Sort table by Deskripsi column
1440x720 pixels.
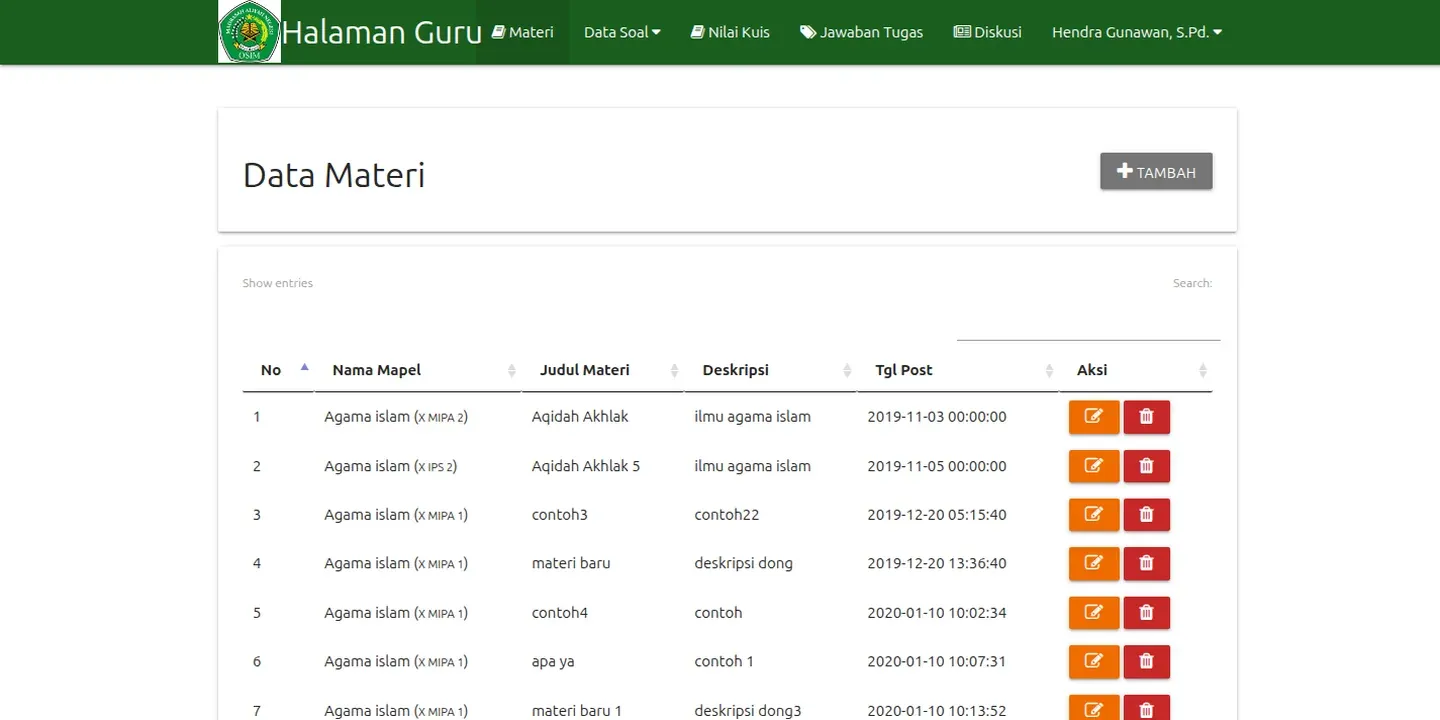(770, 370)
